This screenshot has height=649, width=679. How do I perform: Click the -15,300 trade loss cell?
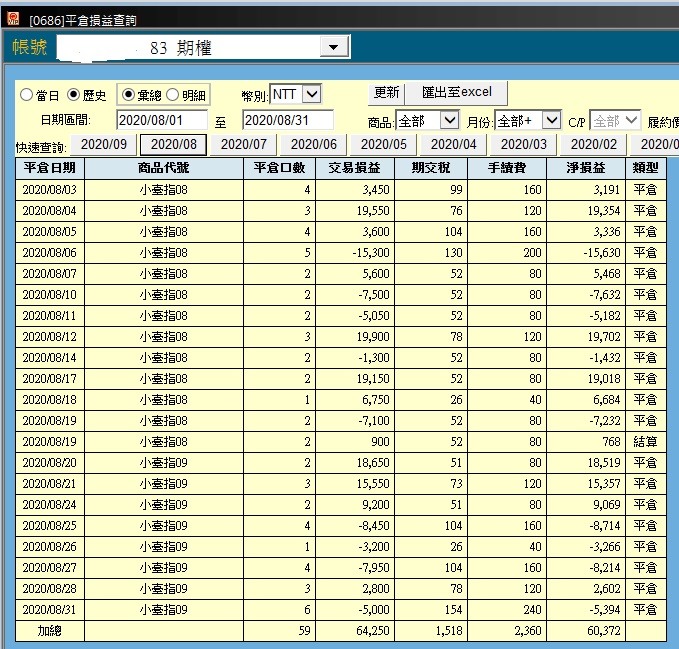pos(355,253)
